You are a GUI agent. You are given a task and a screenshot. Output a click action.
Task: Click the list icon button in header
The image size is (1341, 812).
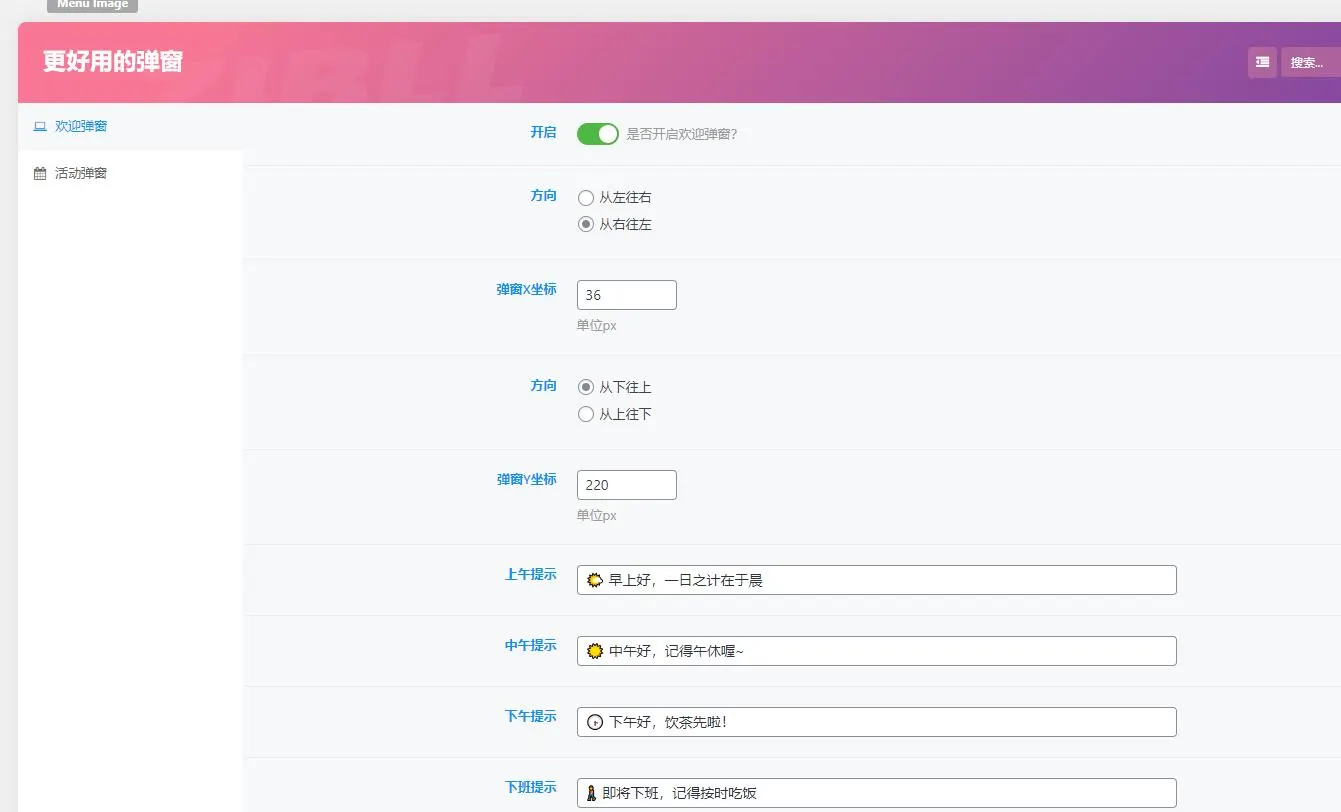(x=1262, y=62)
